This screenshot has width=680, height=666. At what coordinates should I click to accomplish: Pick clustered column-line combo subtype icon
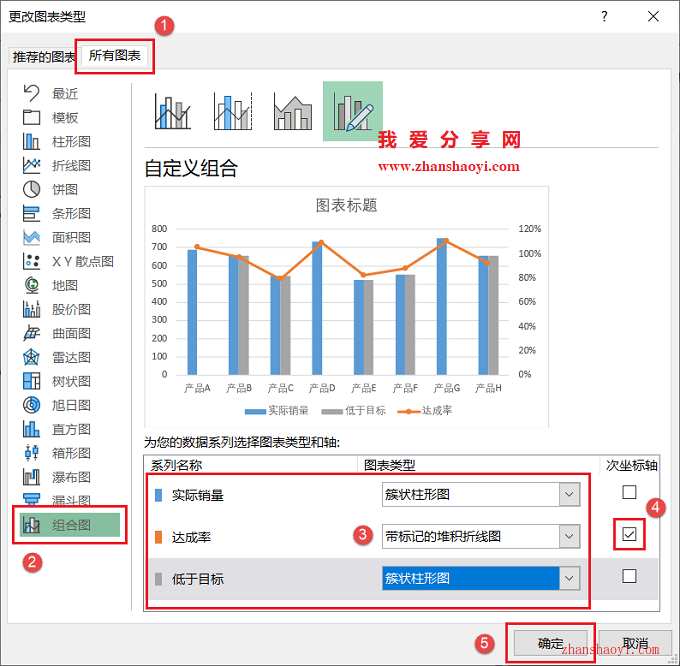(173, 111)
